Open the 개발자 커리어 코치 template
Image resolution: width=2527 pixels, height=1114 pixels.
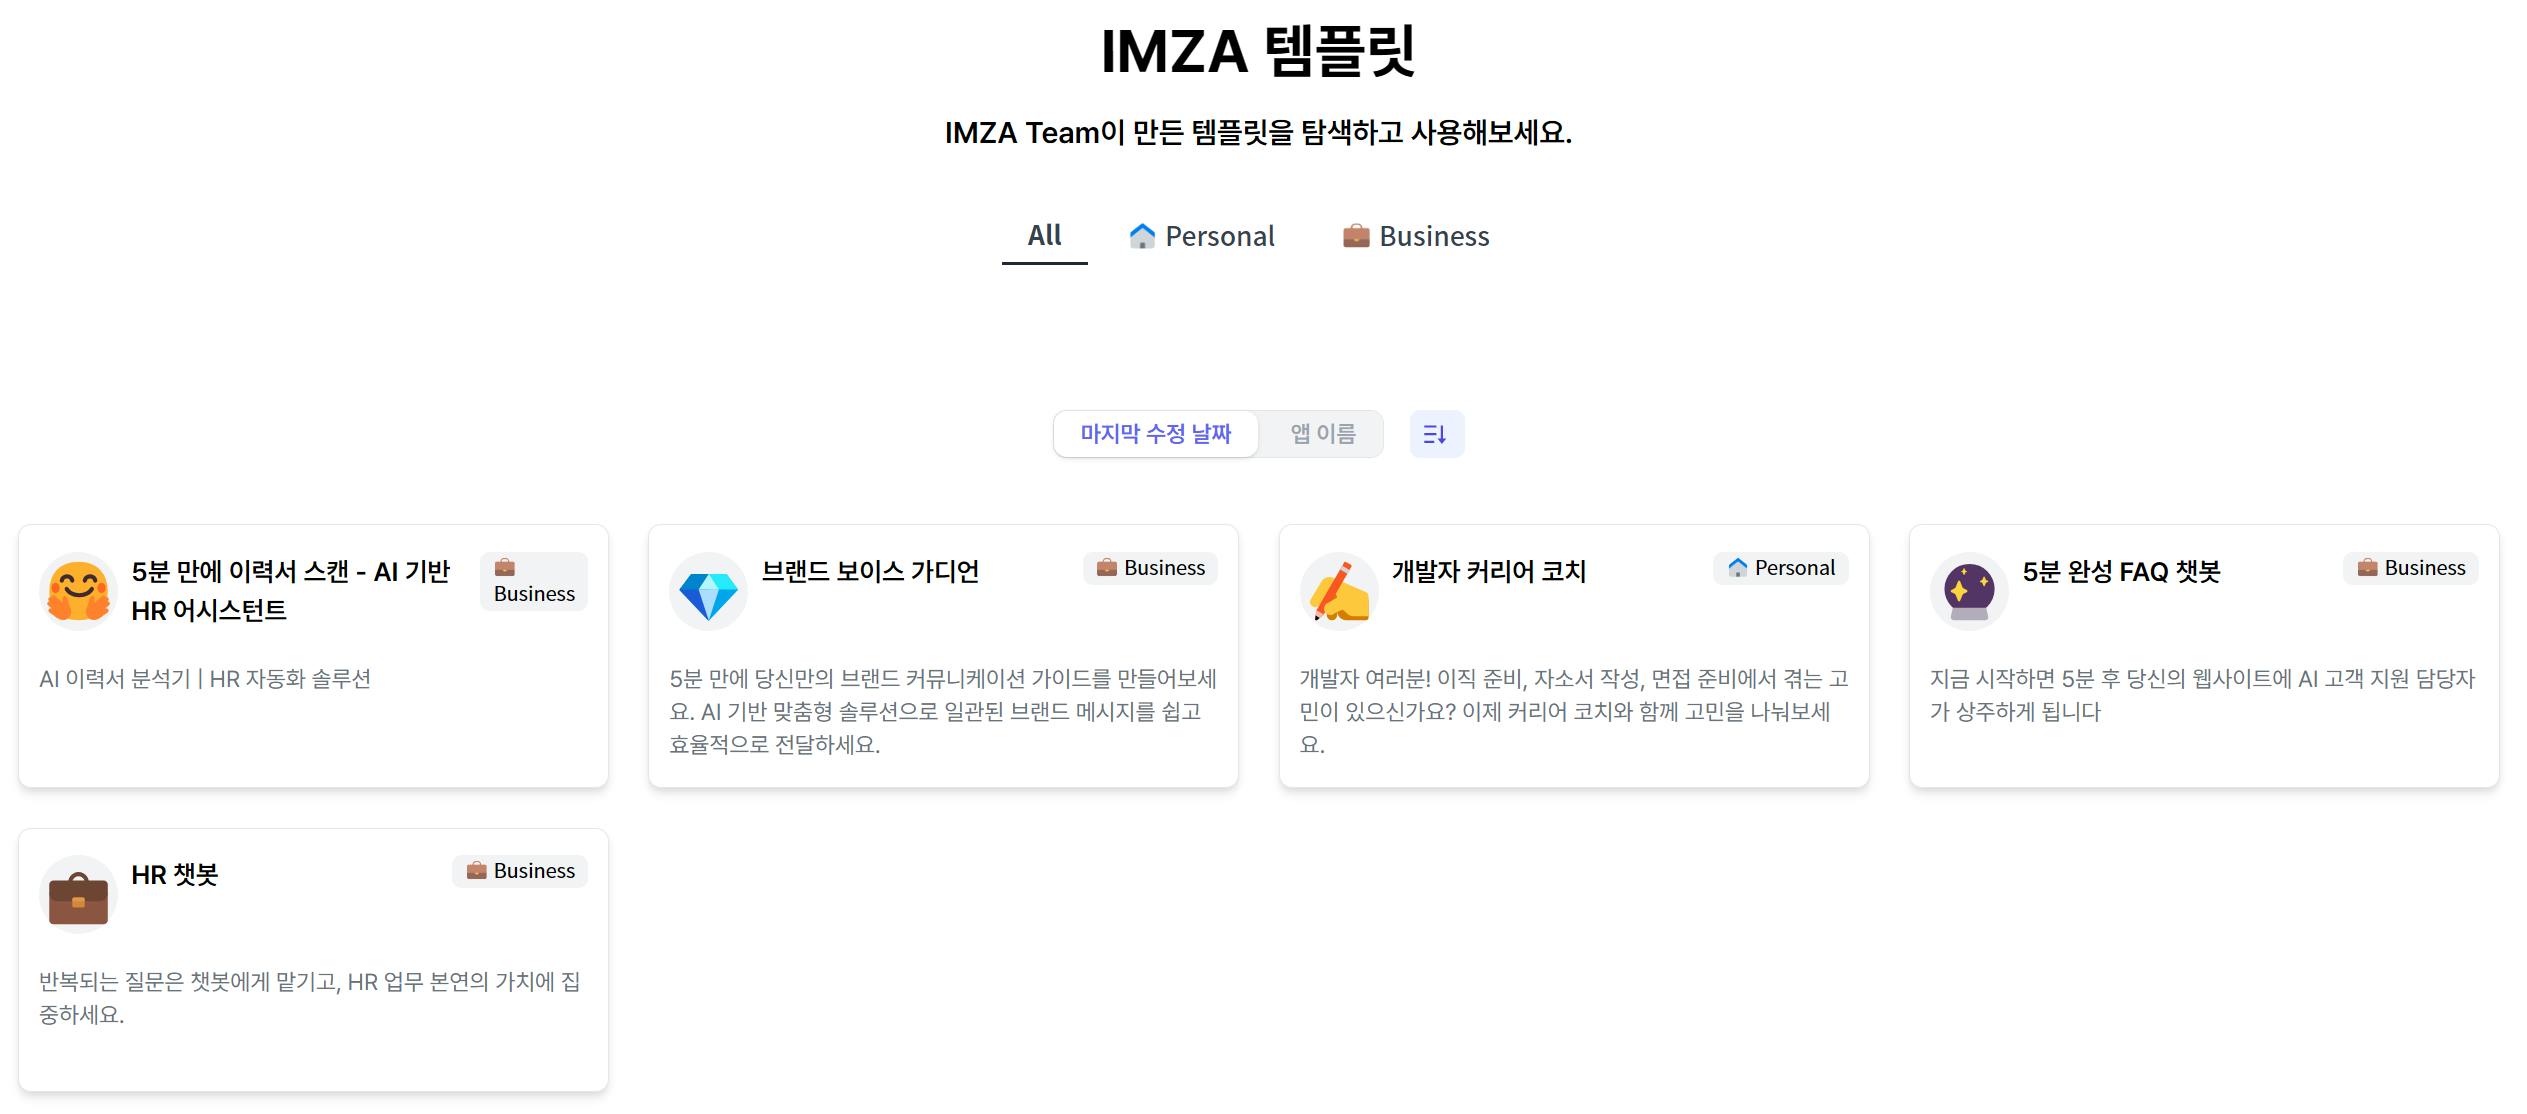point(1488,571)
